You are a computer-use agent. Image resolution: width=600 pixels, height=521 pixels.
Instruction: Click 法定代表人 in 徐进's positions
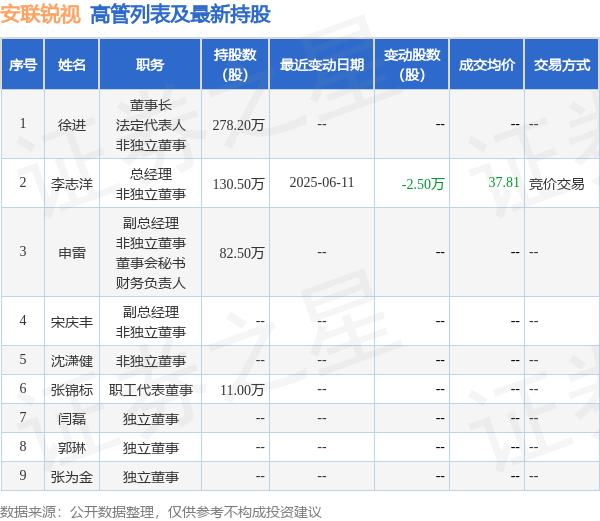[x=150, y=125]
